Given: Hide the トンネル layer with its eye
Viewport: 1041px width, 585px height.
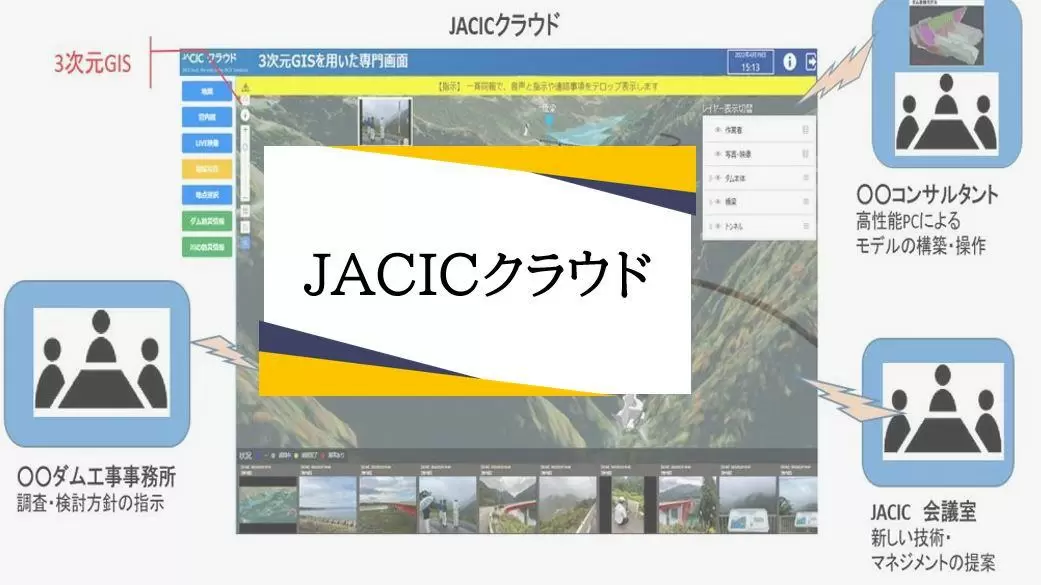Looking at the screenshot, I should tap(718, 226).
